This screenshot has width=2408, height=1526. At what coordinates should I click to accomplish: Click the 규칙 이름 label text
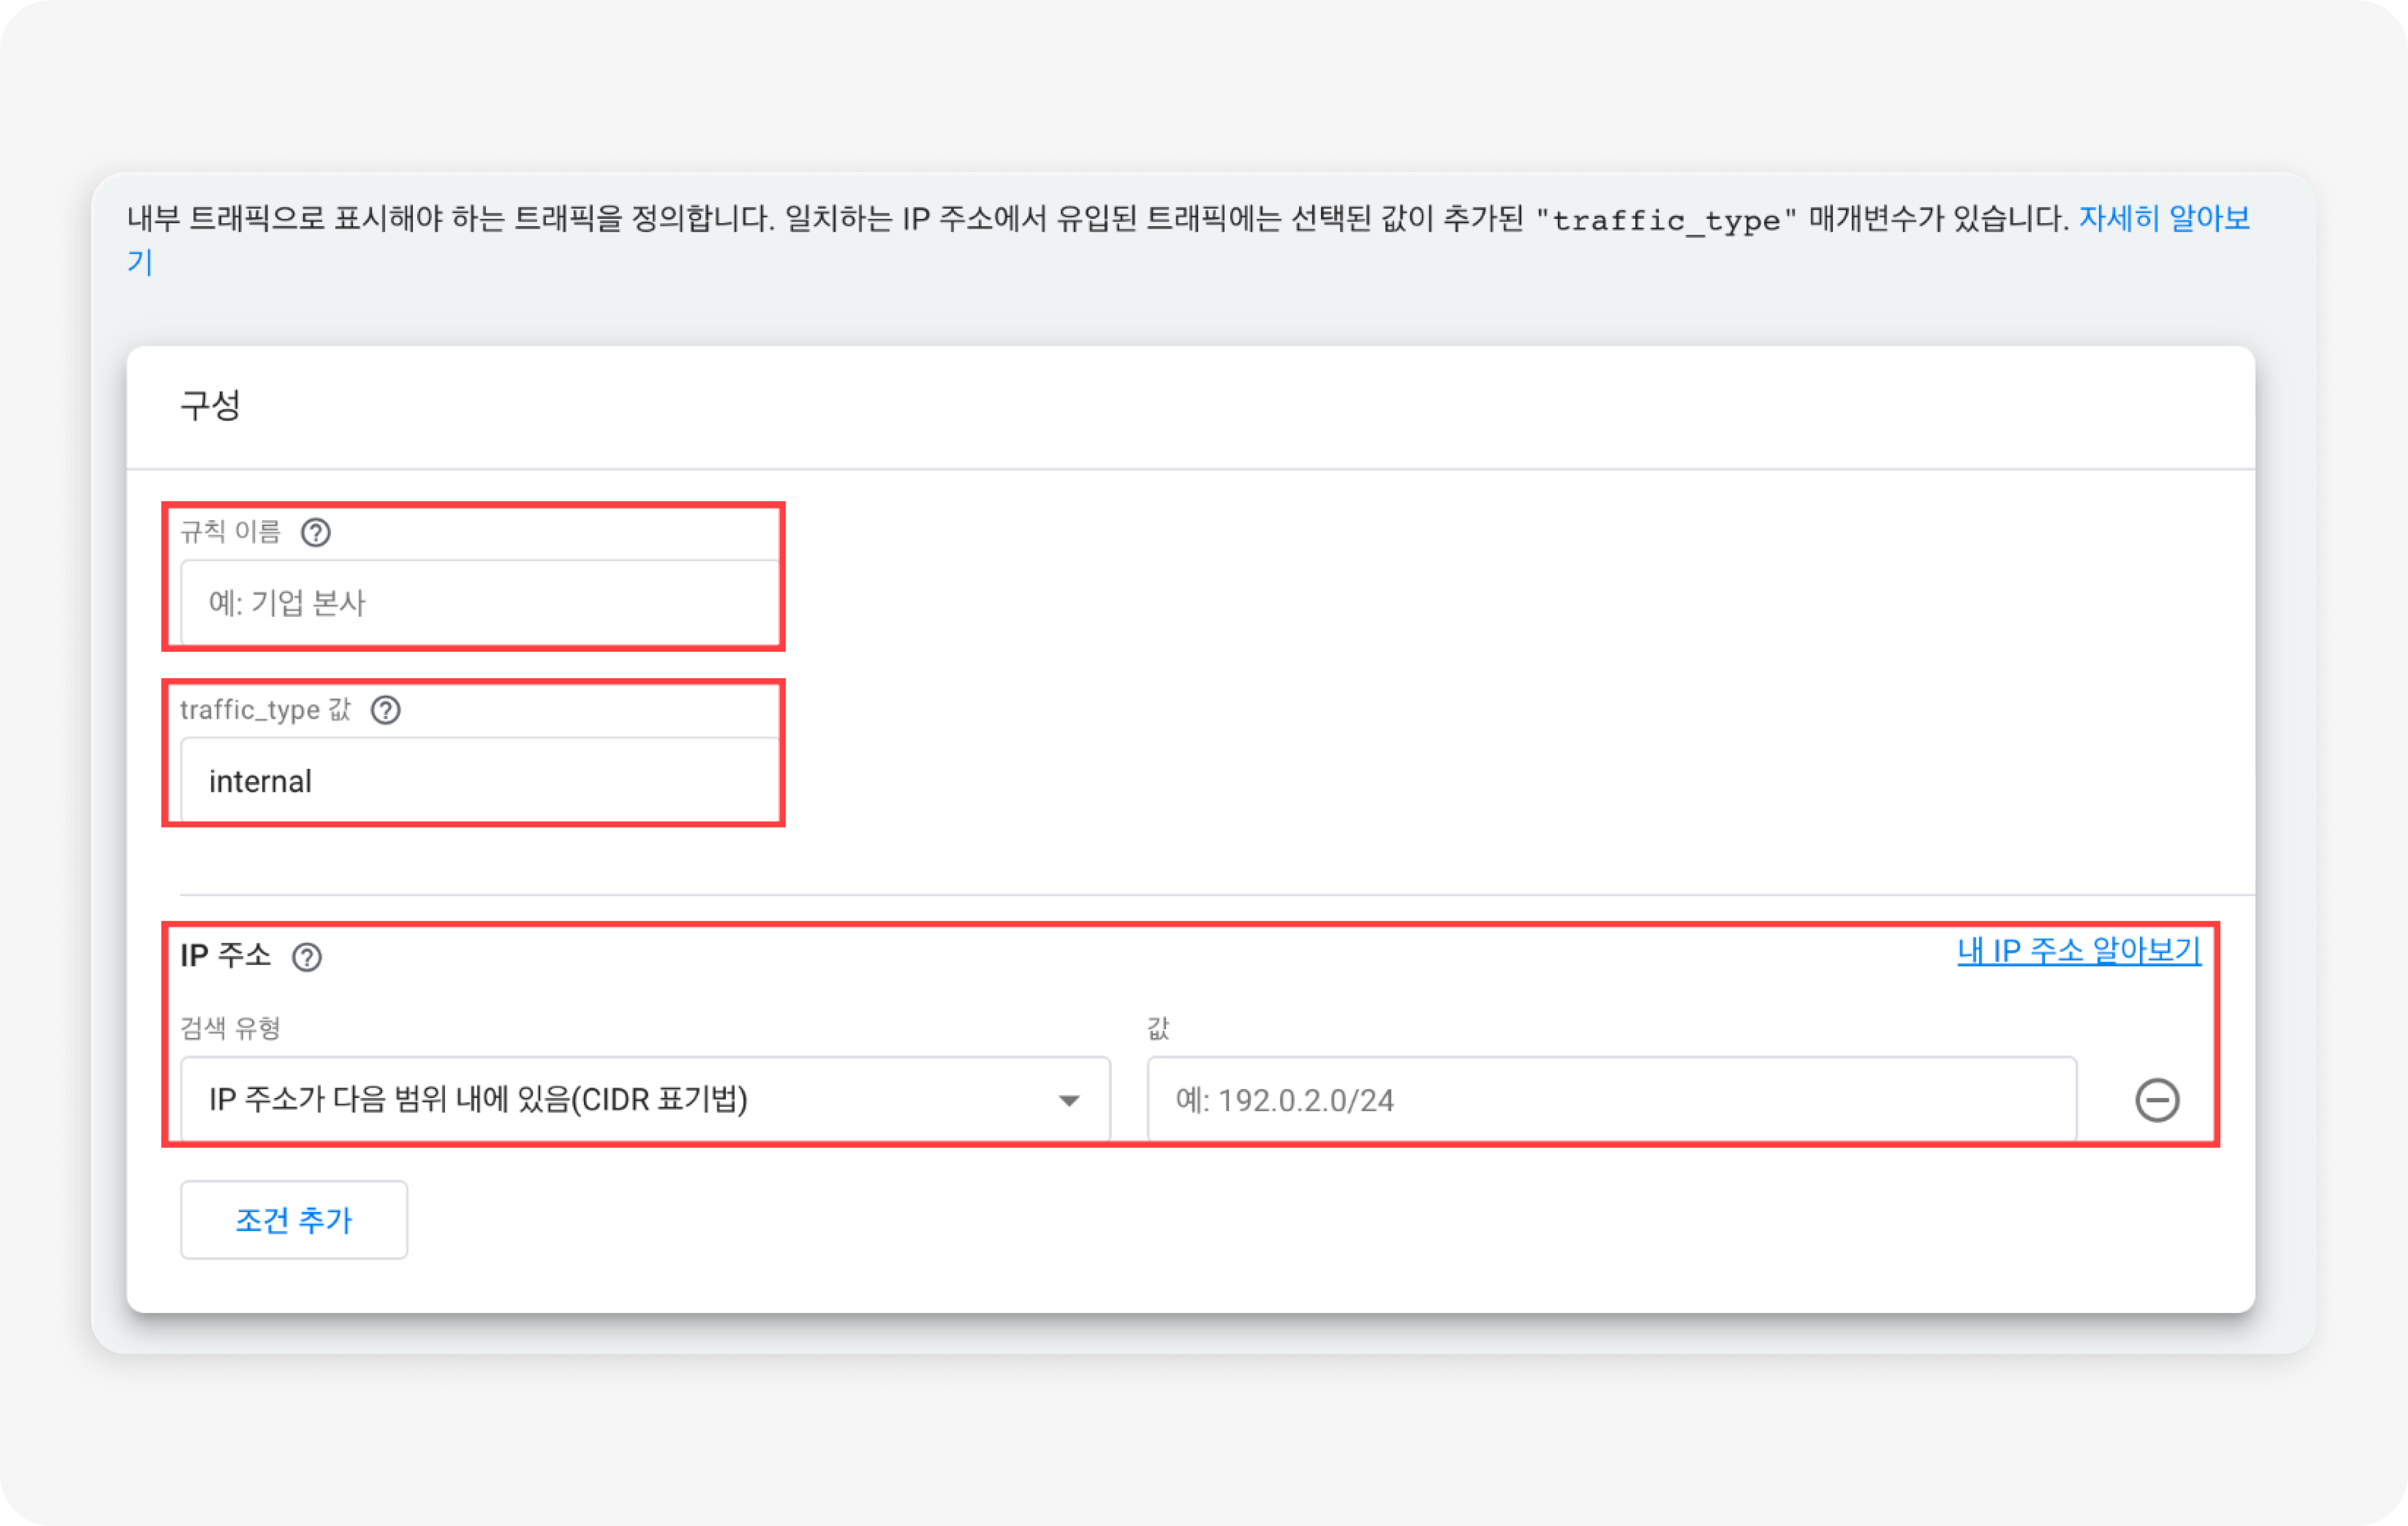[x=230, y=532]
